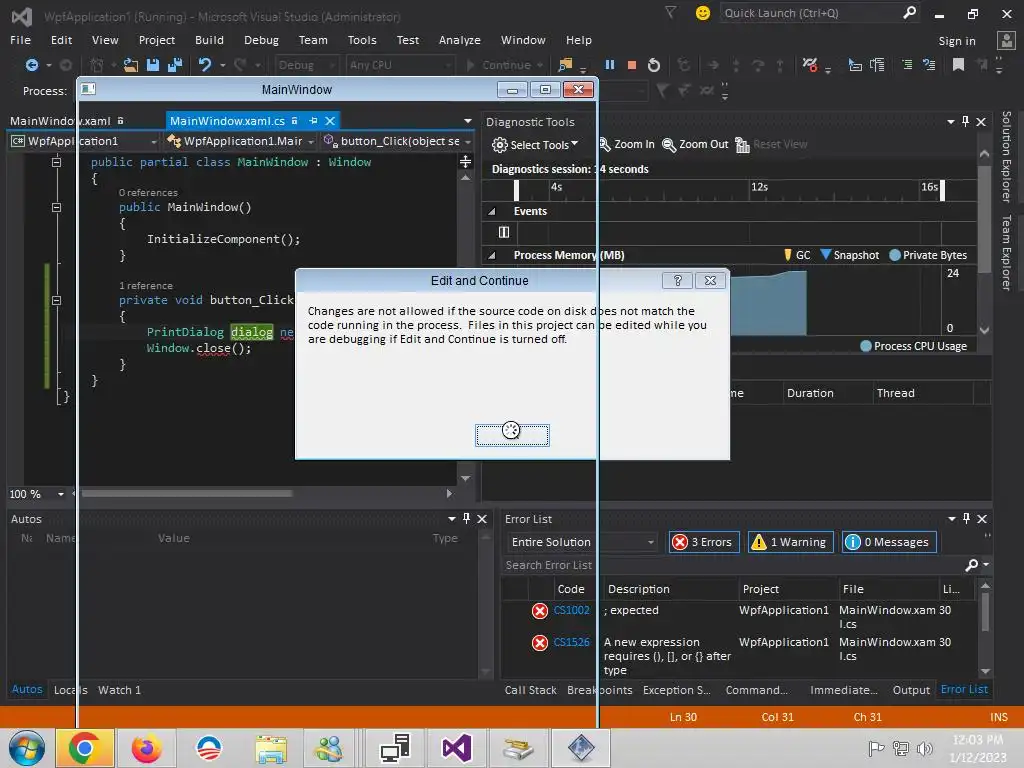Click the account icon next to Sign in
Screen dimensions: 1024x768
click(1006, 40)
